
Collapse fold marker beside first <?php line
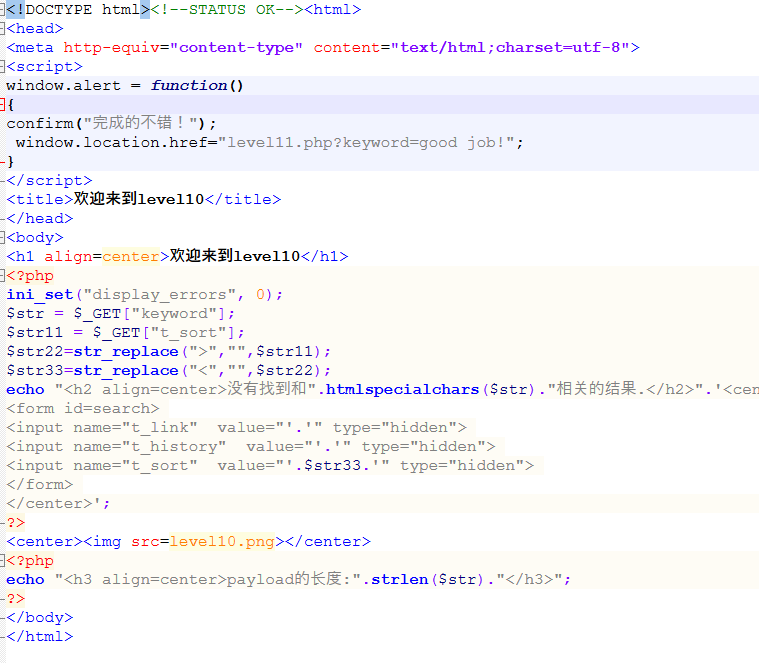click(x=2, y=276)
